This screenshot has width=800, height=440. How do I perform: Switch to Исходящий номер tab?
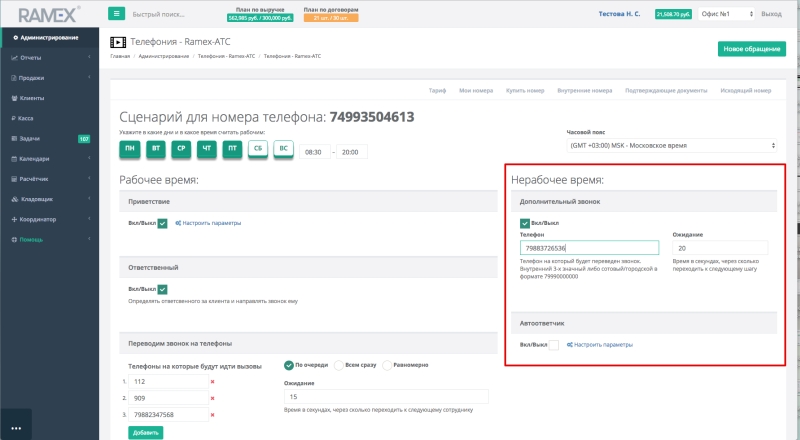[x=745, y=91]
